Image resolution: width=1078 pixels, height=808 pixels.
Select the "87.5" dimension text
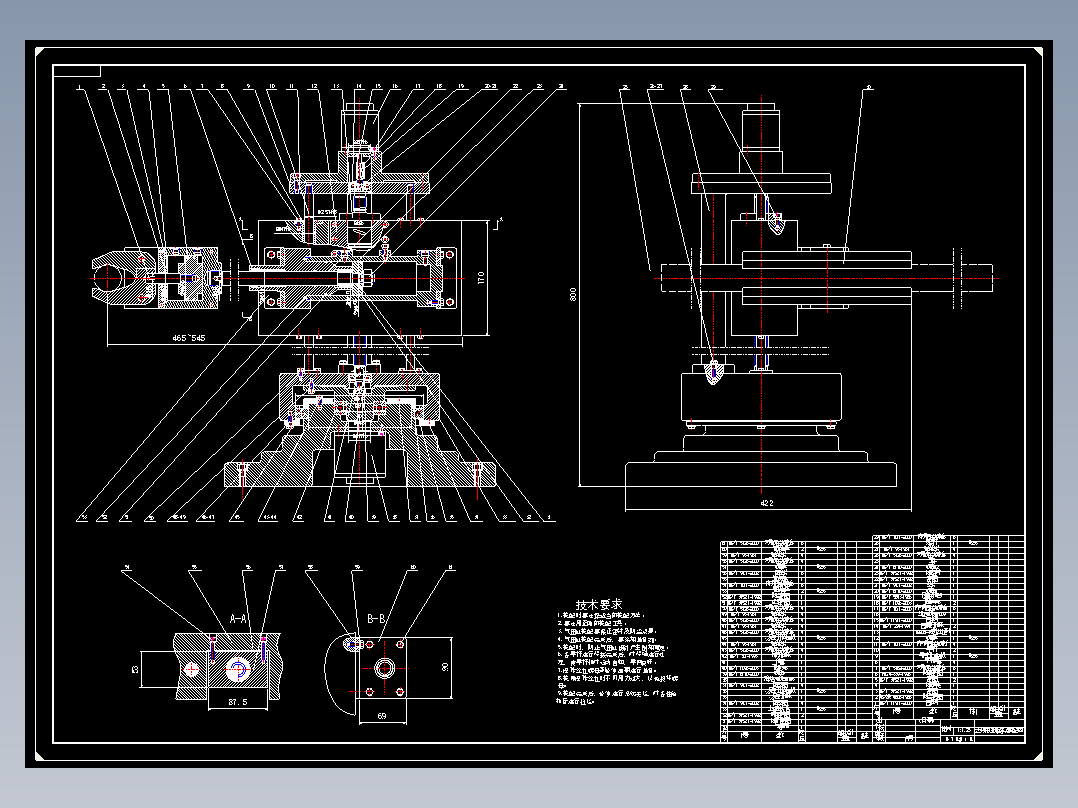point(237,702)
